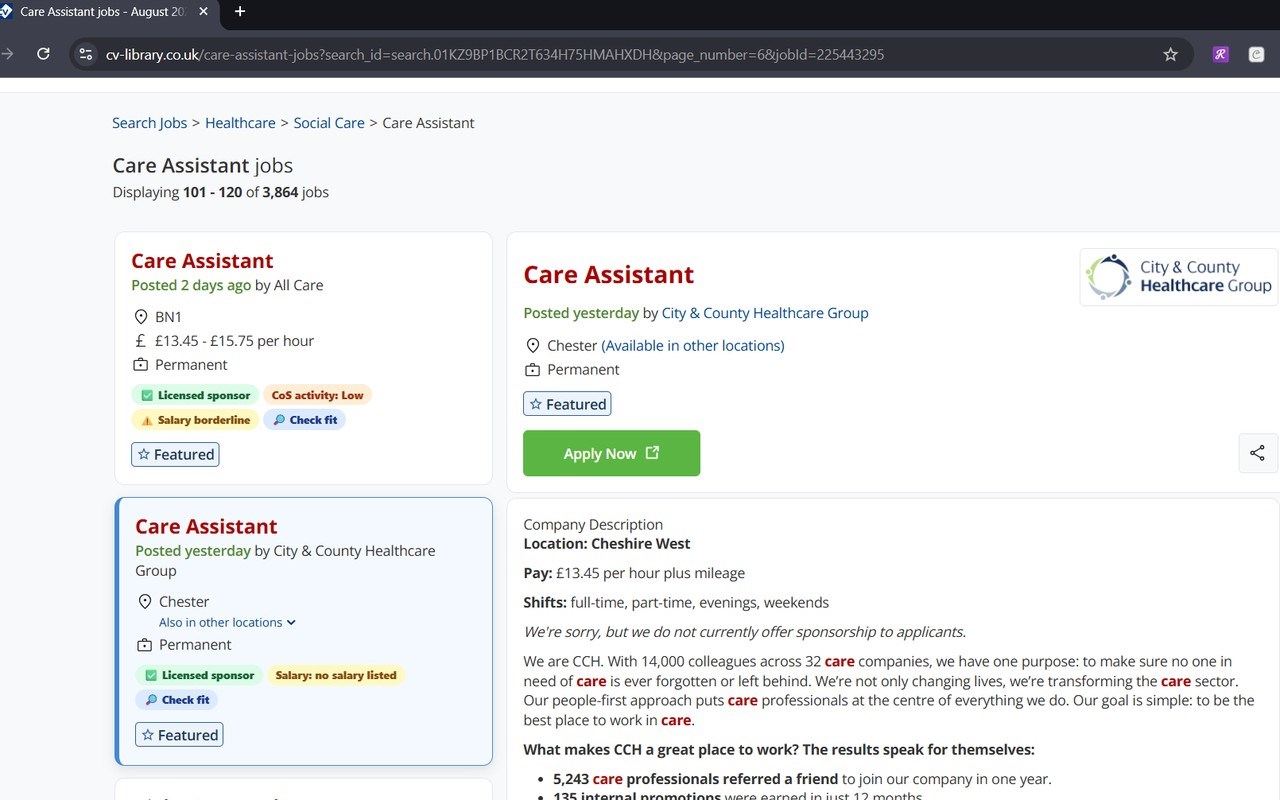Click the 'Pay: £13.45 per hour plus mileage' line
This screenshot has height=800, width=1280.
[634, 573]
